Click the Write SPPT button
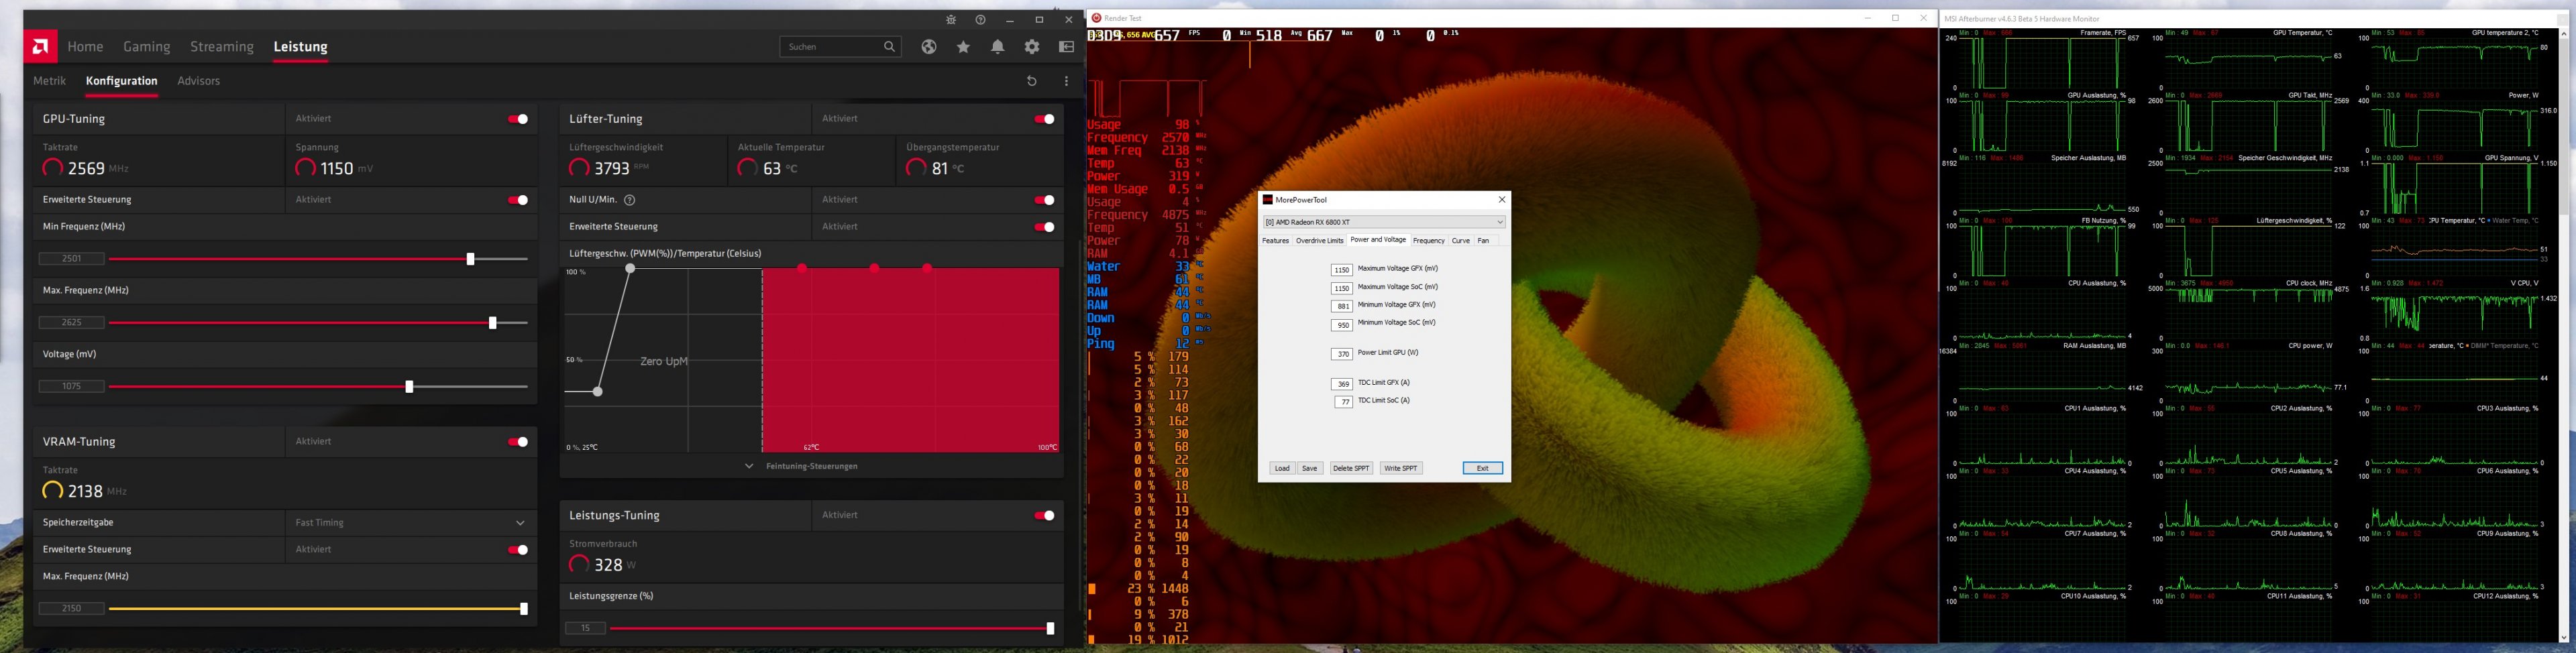The width and height of the screenshot is (2576, 653). [1400, 468]
